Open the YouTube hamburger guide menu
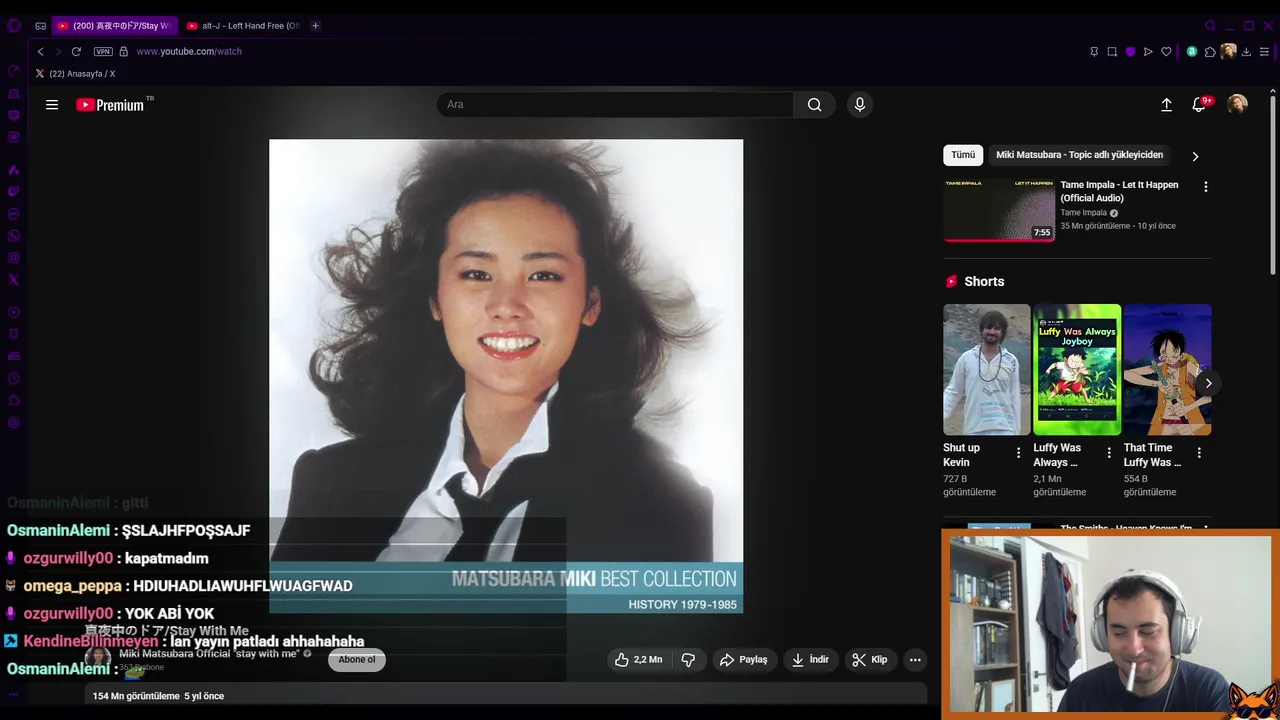This screenshot has width=1280, height=720. (x=52, y=105)
